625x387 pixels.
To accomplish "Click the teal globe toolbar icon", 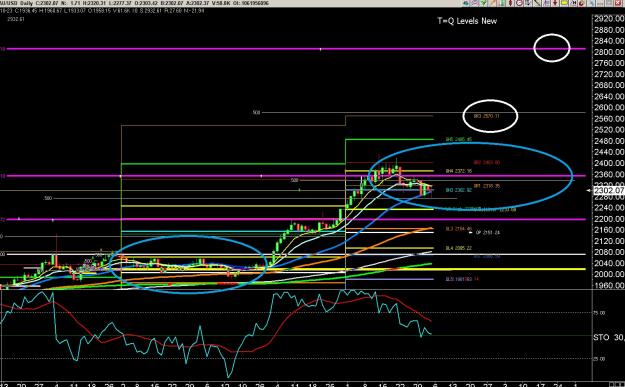I will [466, 3].
